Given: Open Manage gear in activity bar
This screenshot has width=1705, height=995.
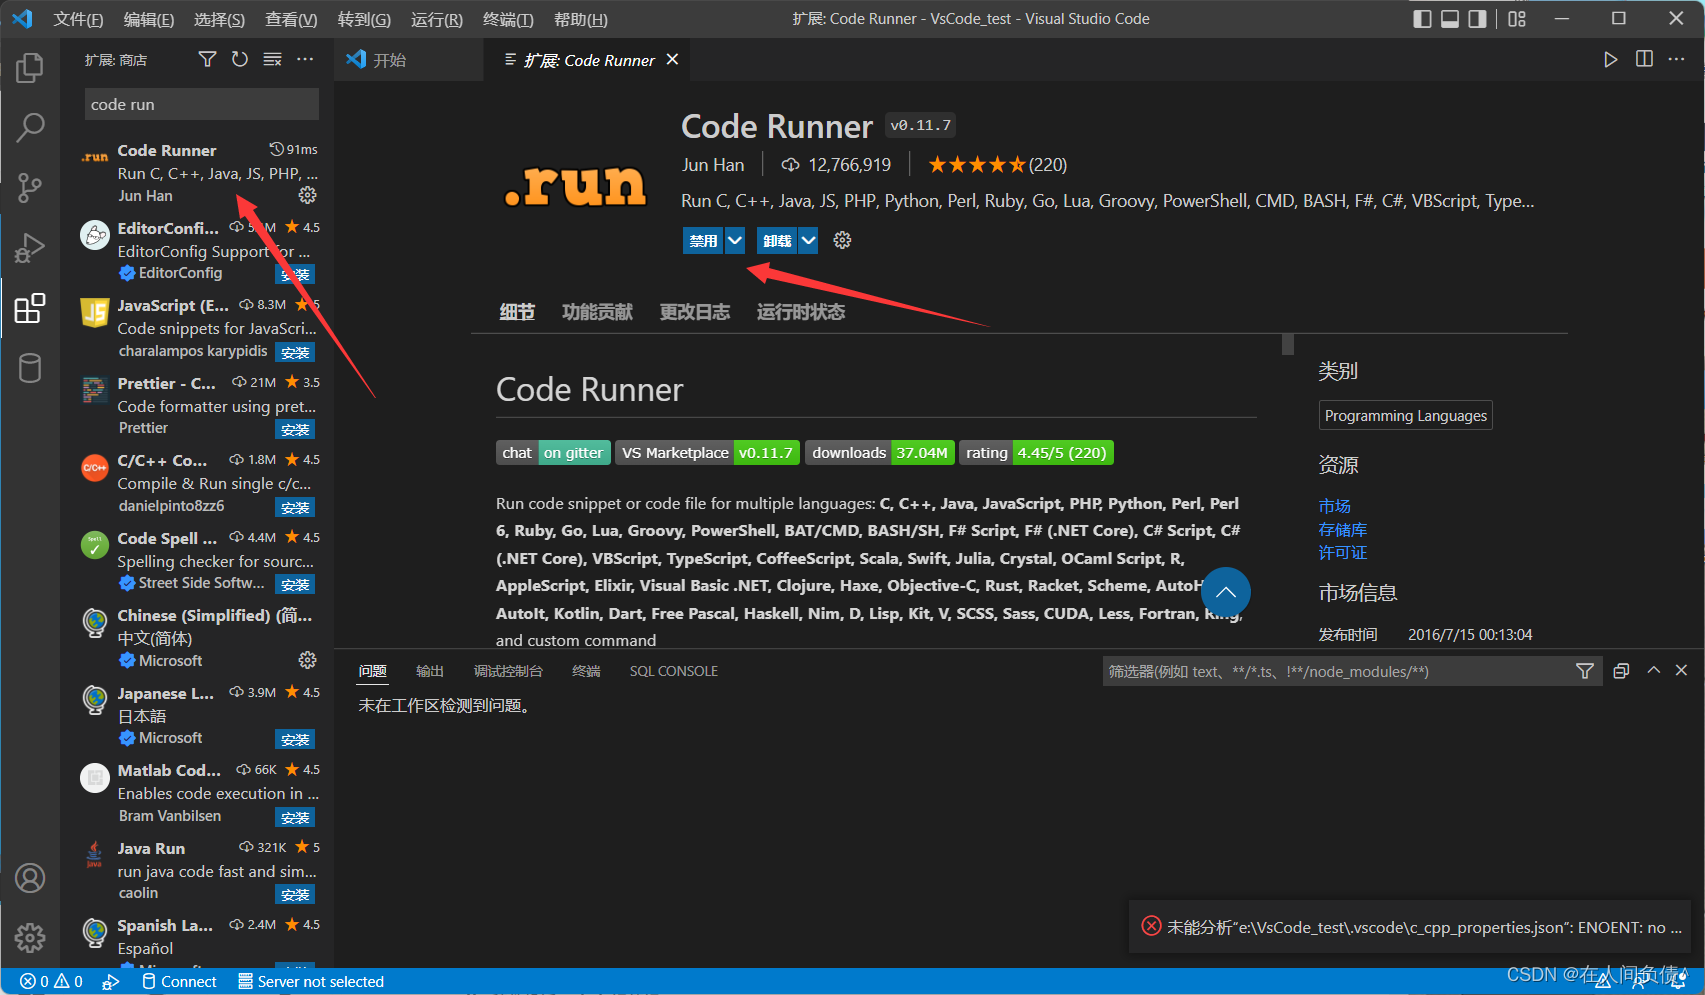Looking at the screenshot, I should click(30, 938).
